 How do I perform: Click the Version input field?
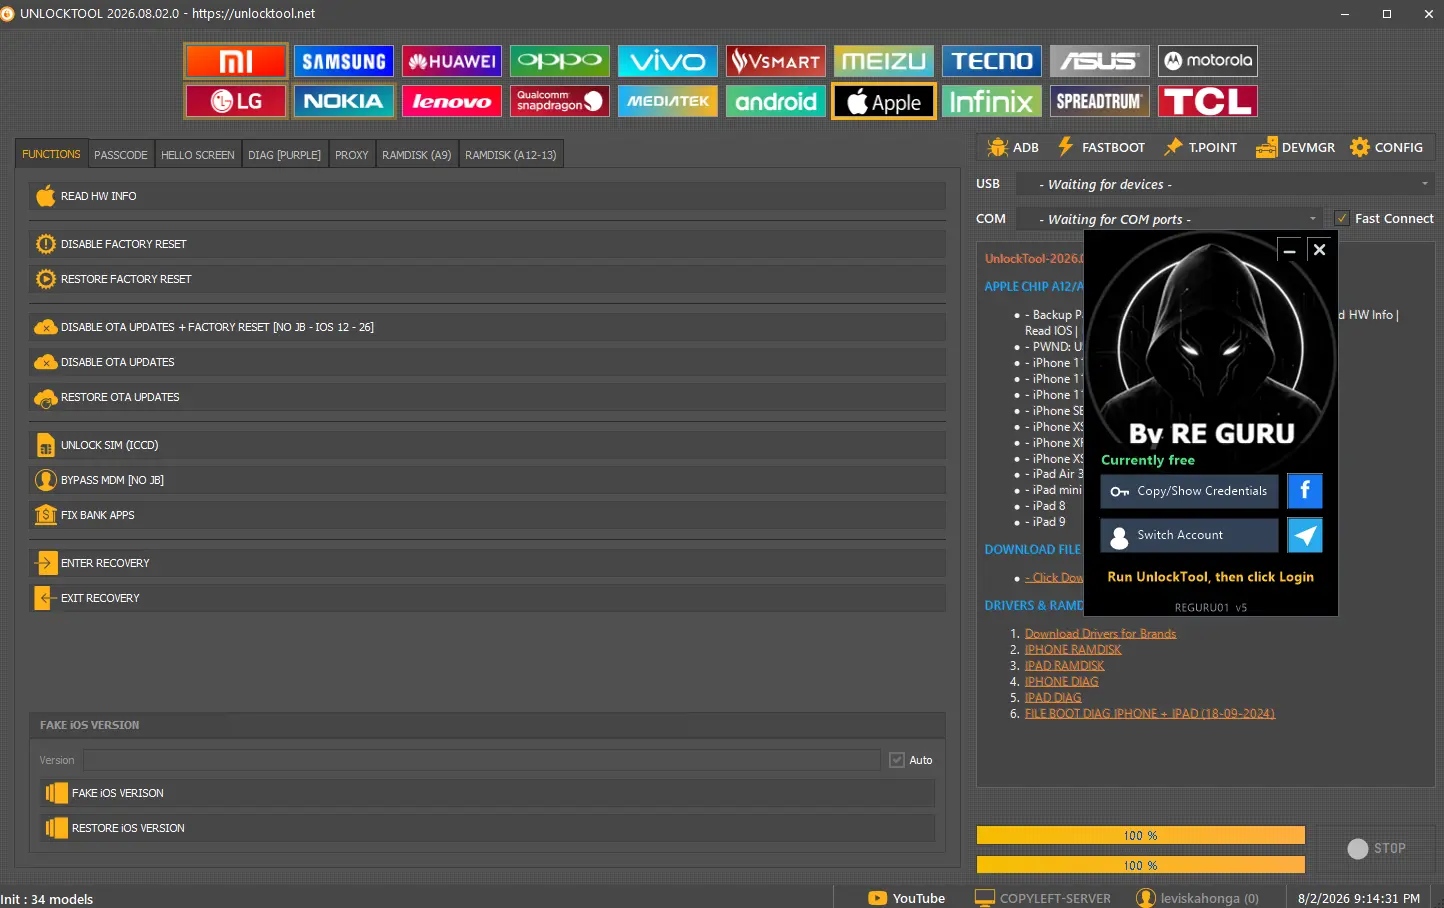(x=482, y=760)
